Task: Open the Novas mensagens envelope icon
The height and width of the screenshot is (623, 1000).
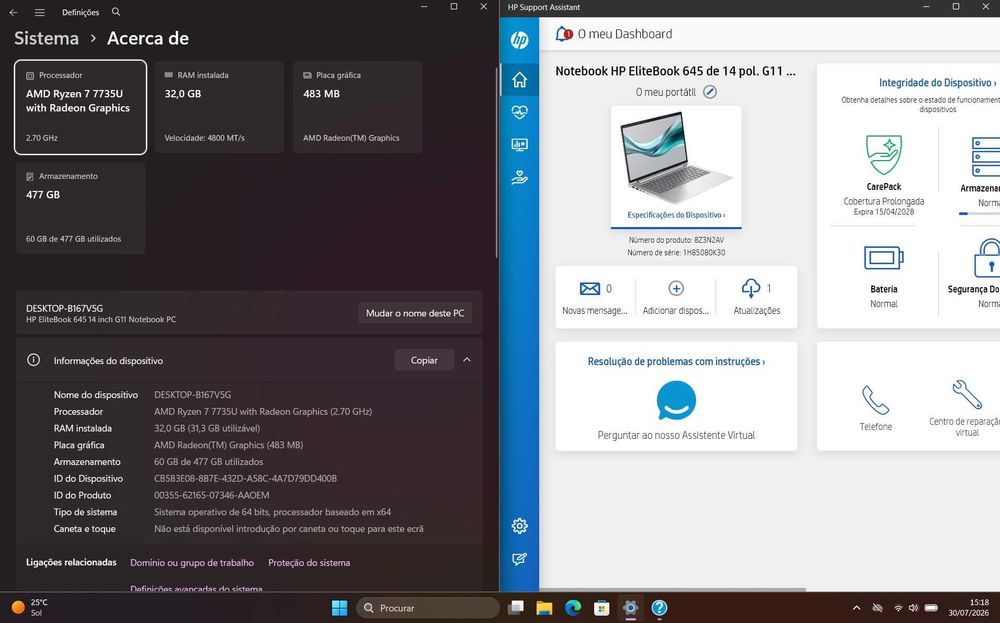Action: tap(590, 289)
